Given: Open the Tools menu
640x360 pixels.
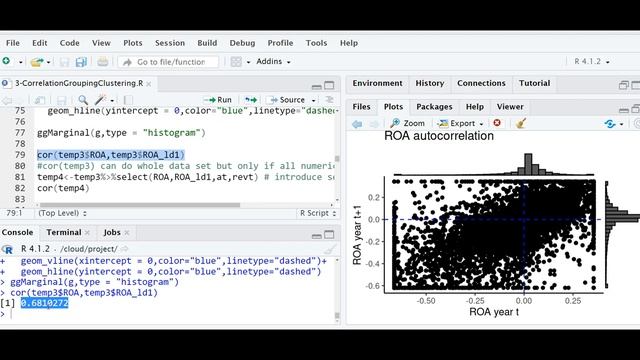Looking at the screenshot, I should click(x=316, y=43).
